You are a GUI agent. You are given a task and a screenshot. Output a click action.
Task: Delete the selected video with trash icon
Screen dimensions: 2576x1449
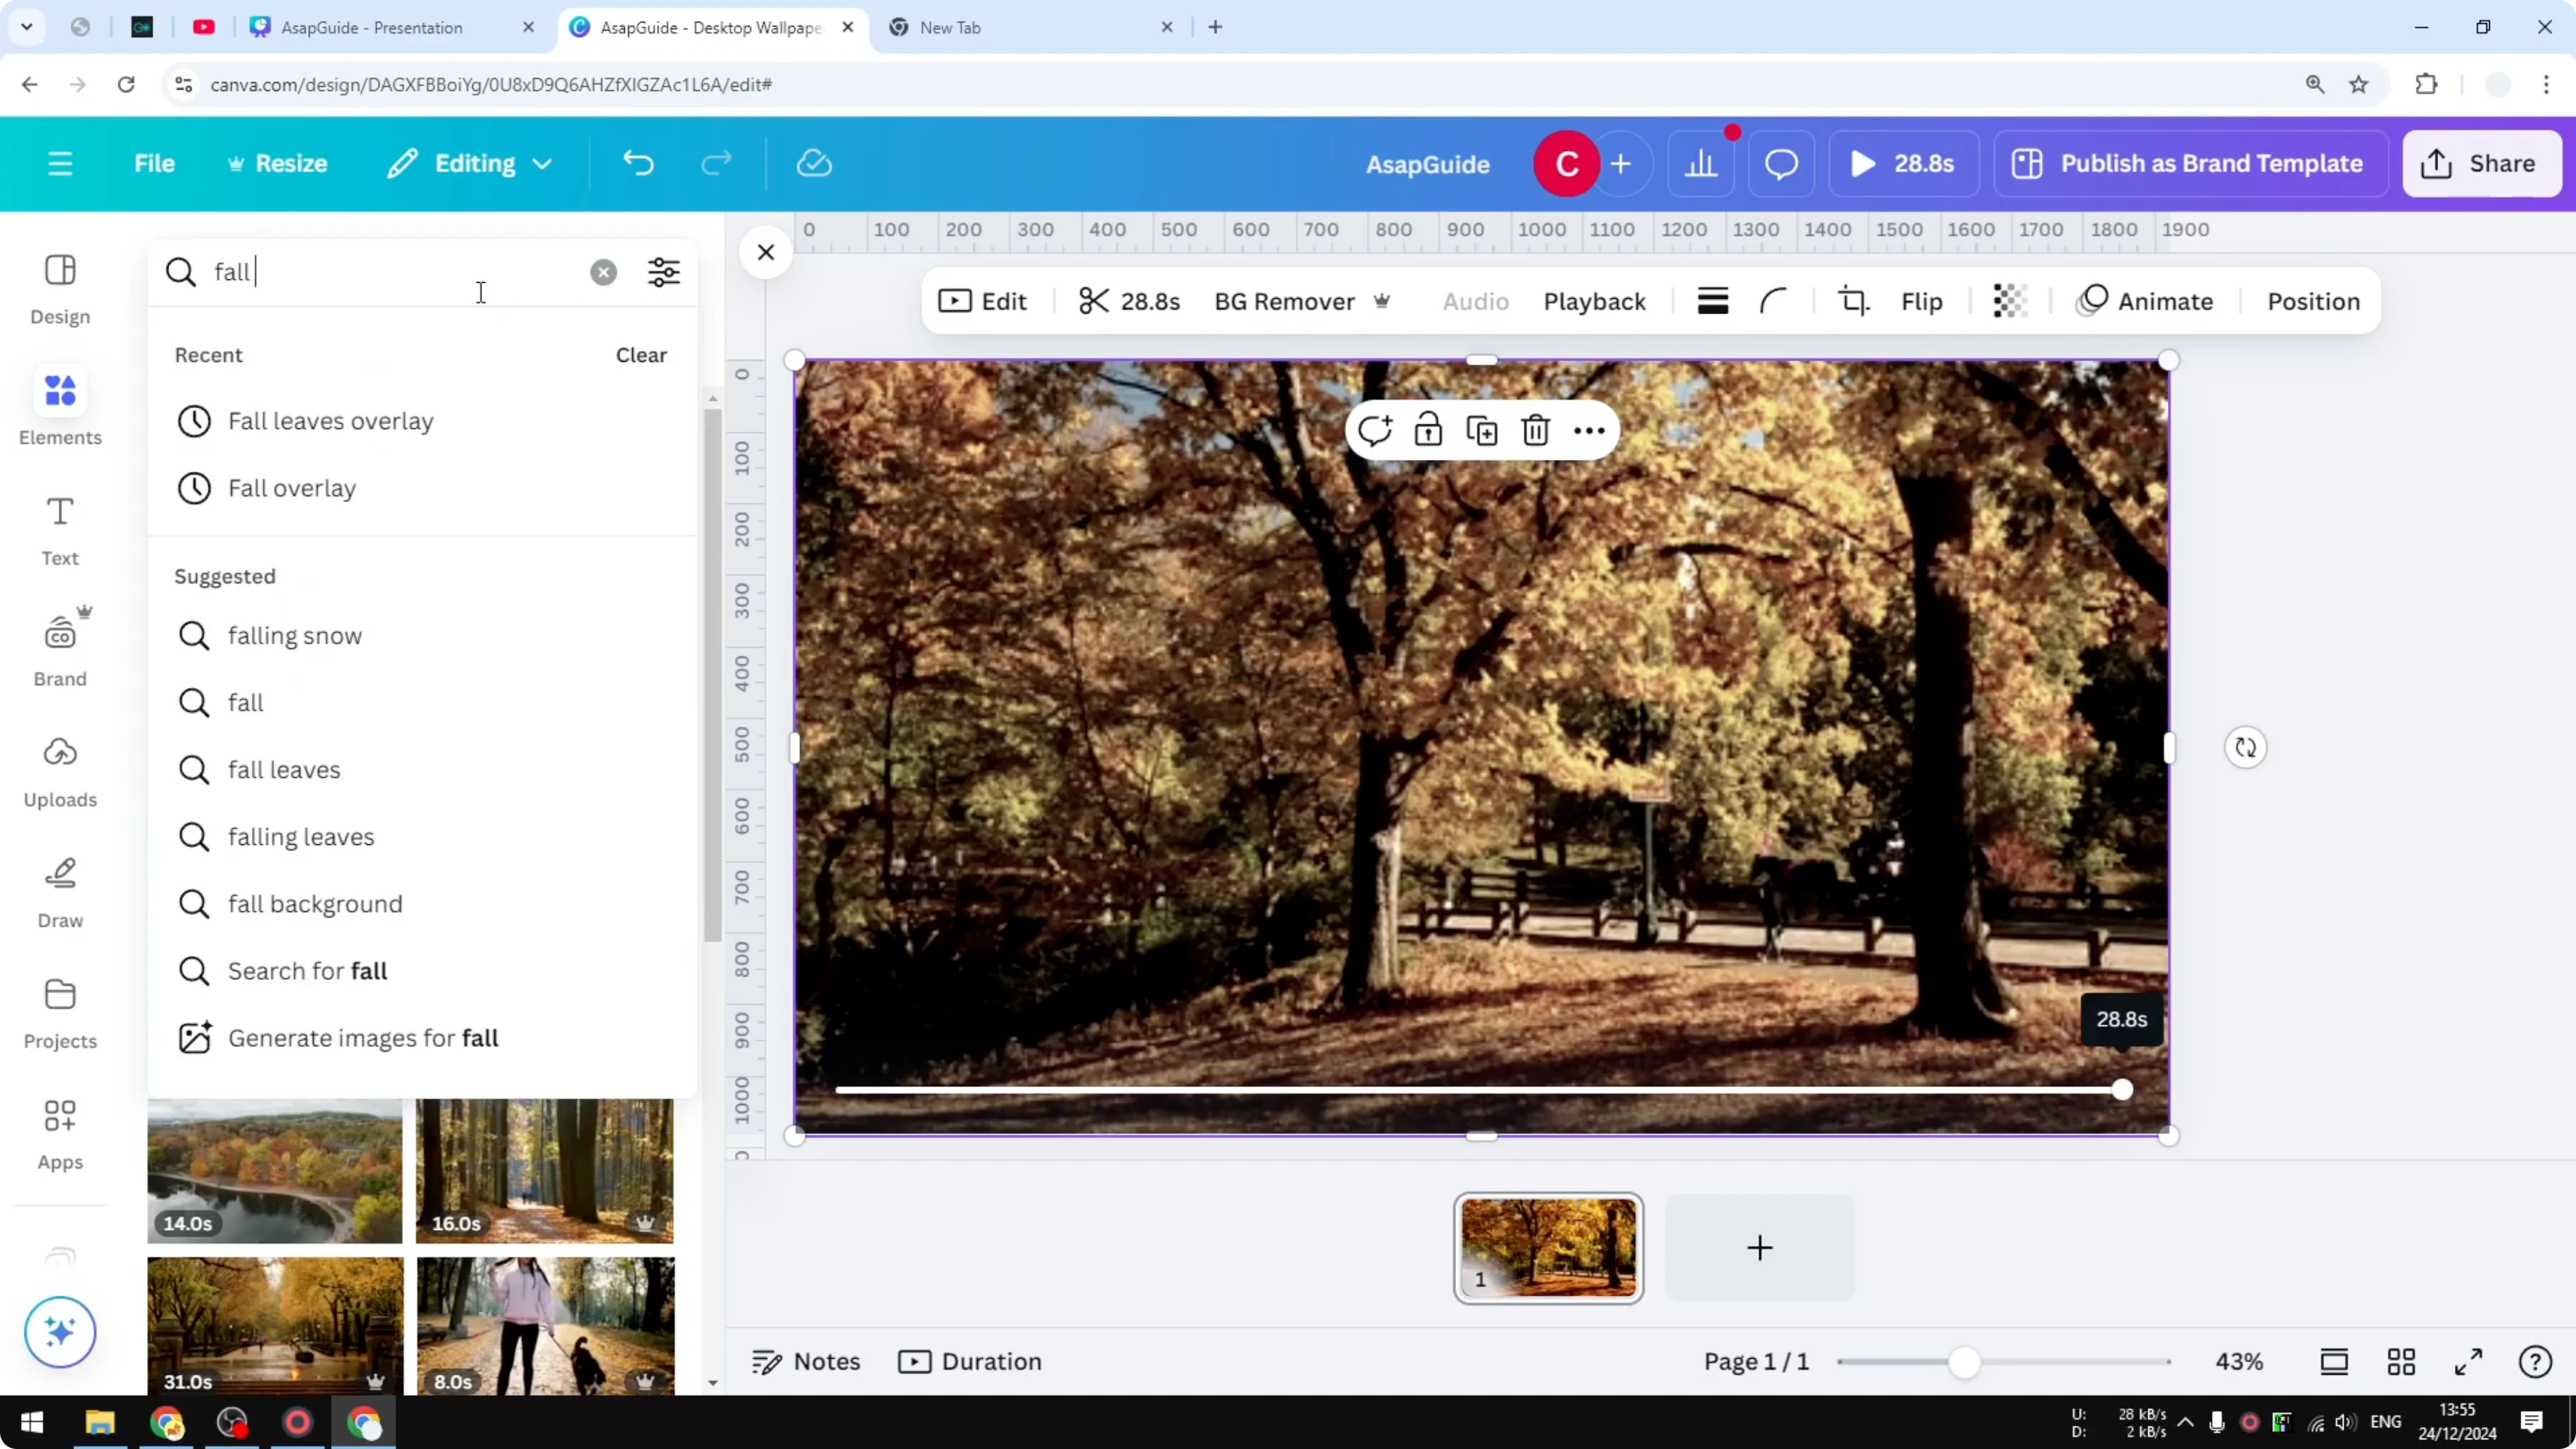1536,429
